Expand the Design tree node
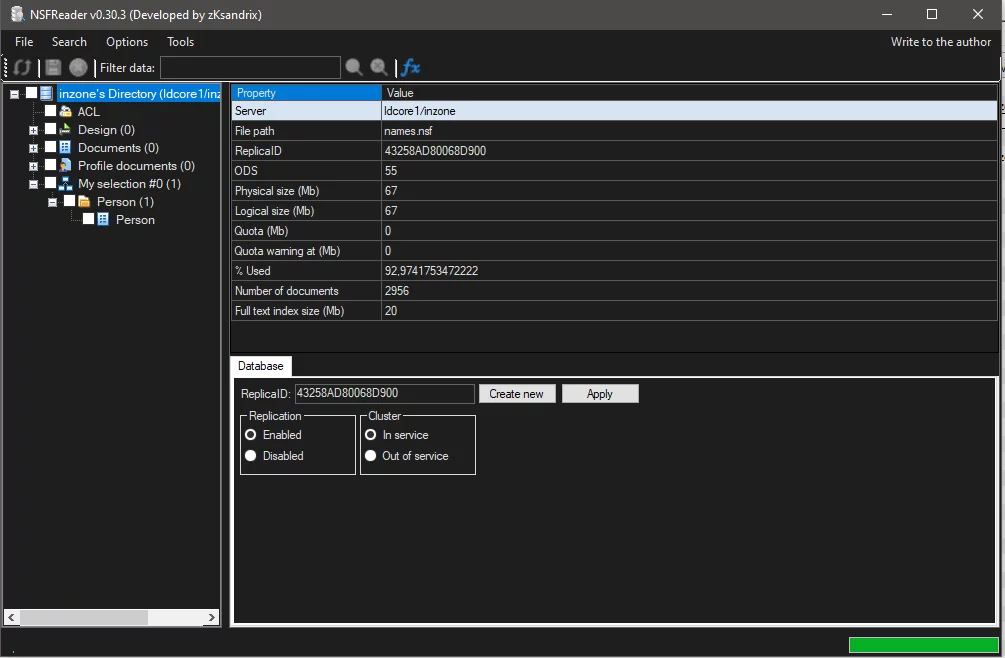1005x658 pixels. pyautogui.click(x=33, y=130)
